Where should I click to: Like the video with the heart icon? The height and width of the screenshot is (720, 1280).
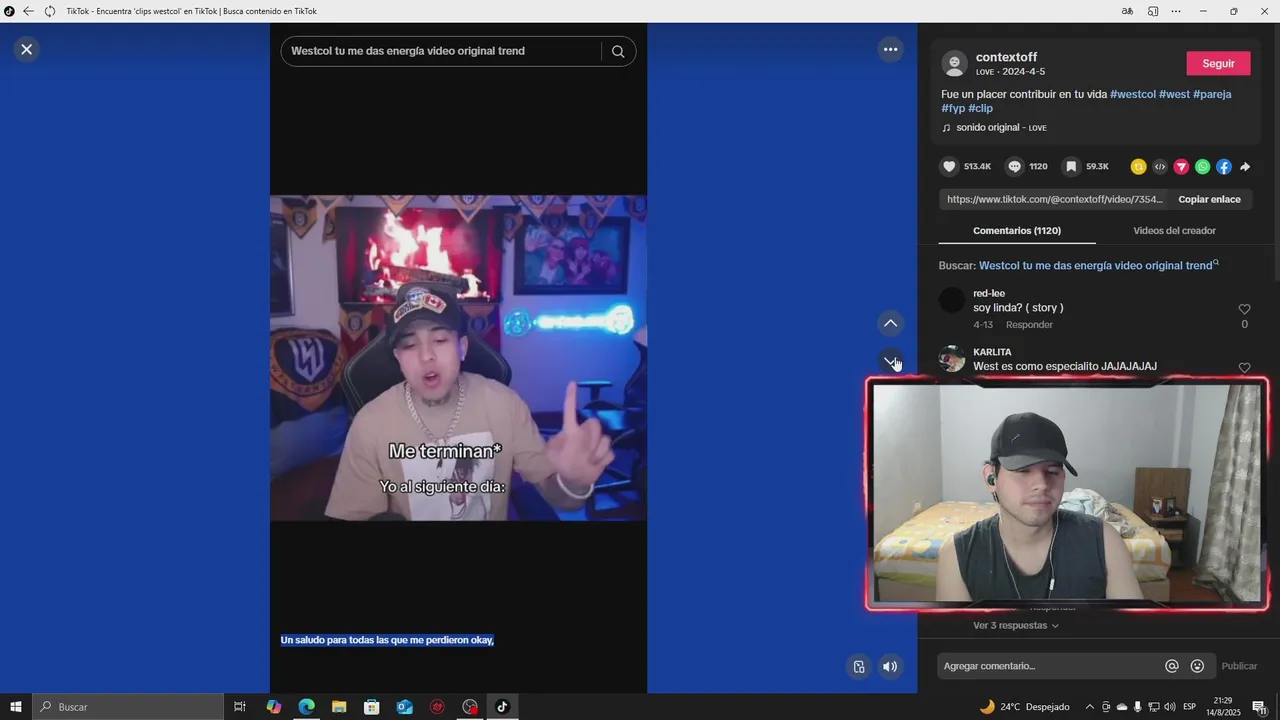tap(949, 167)
